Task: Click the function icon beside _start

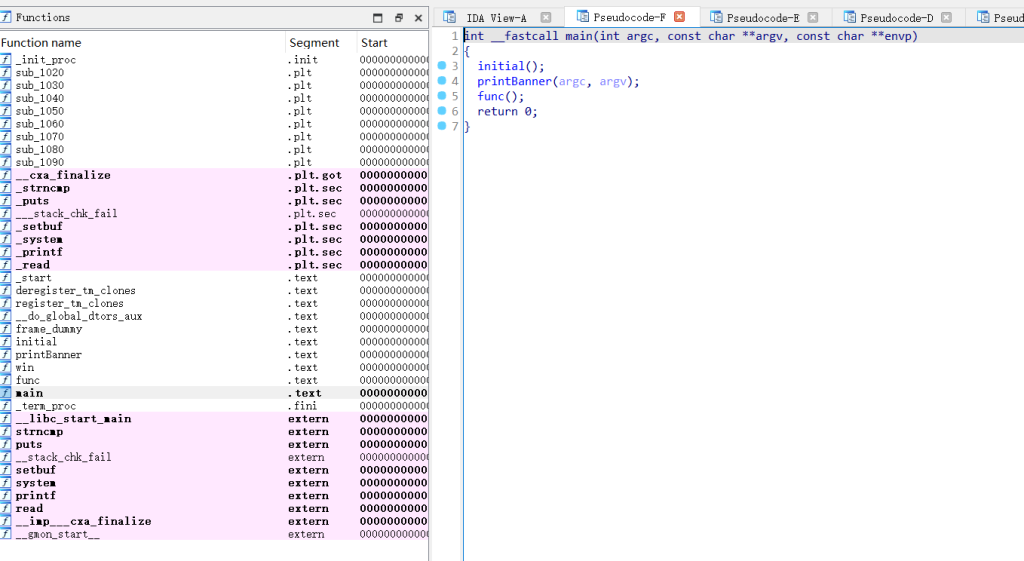Action: 6,278
